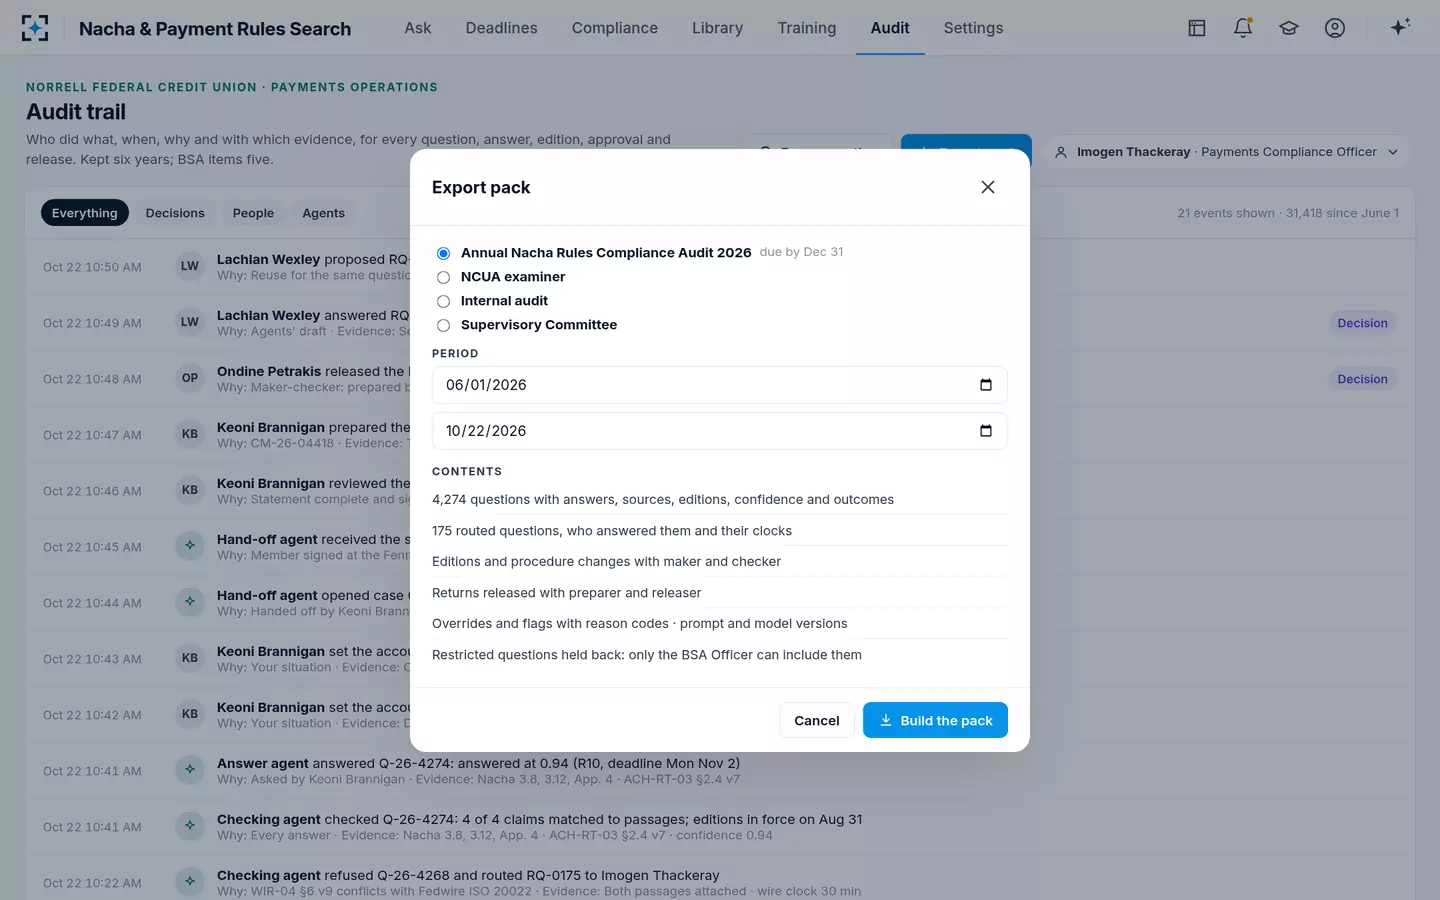Switch to the Ask tab
This screenshot has width=1440, height=900.
418,28
